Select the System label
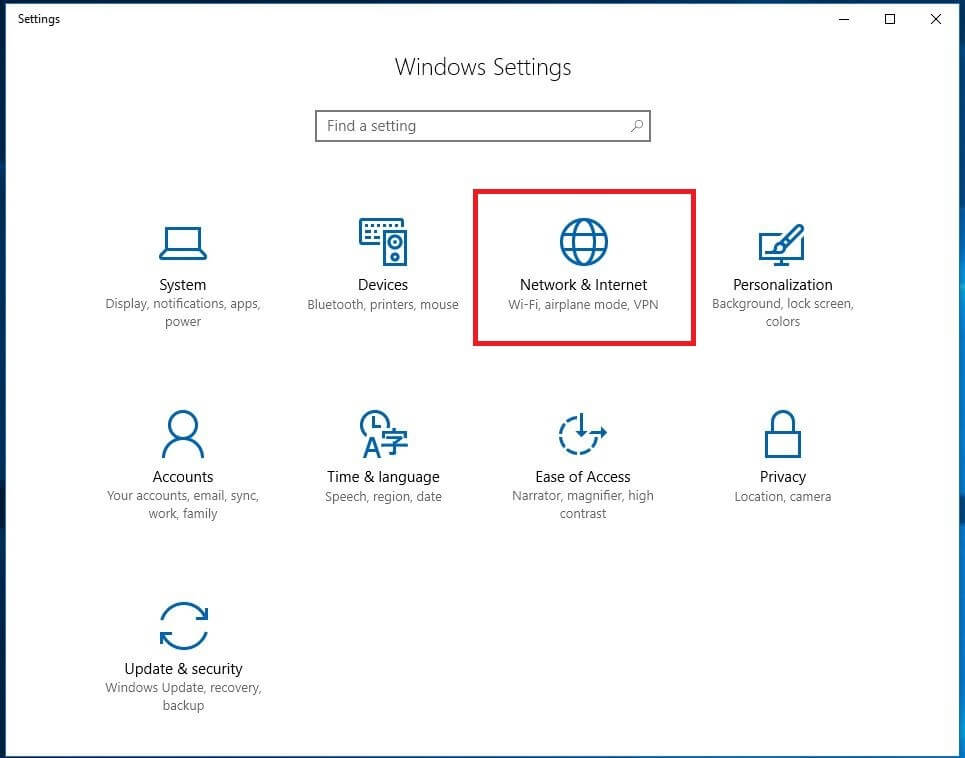The width and height of the screenshot is (965, 758). pos(183,285)
